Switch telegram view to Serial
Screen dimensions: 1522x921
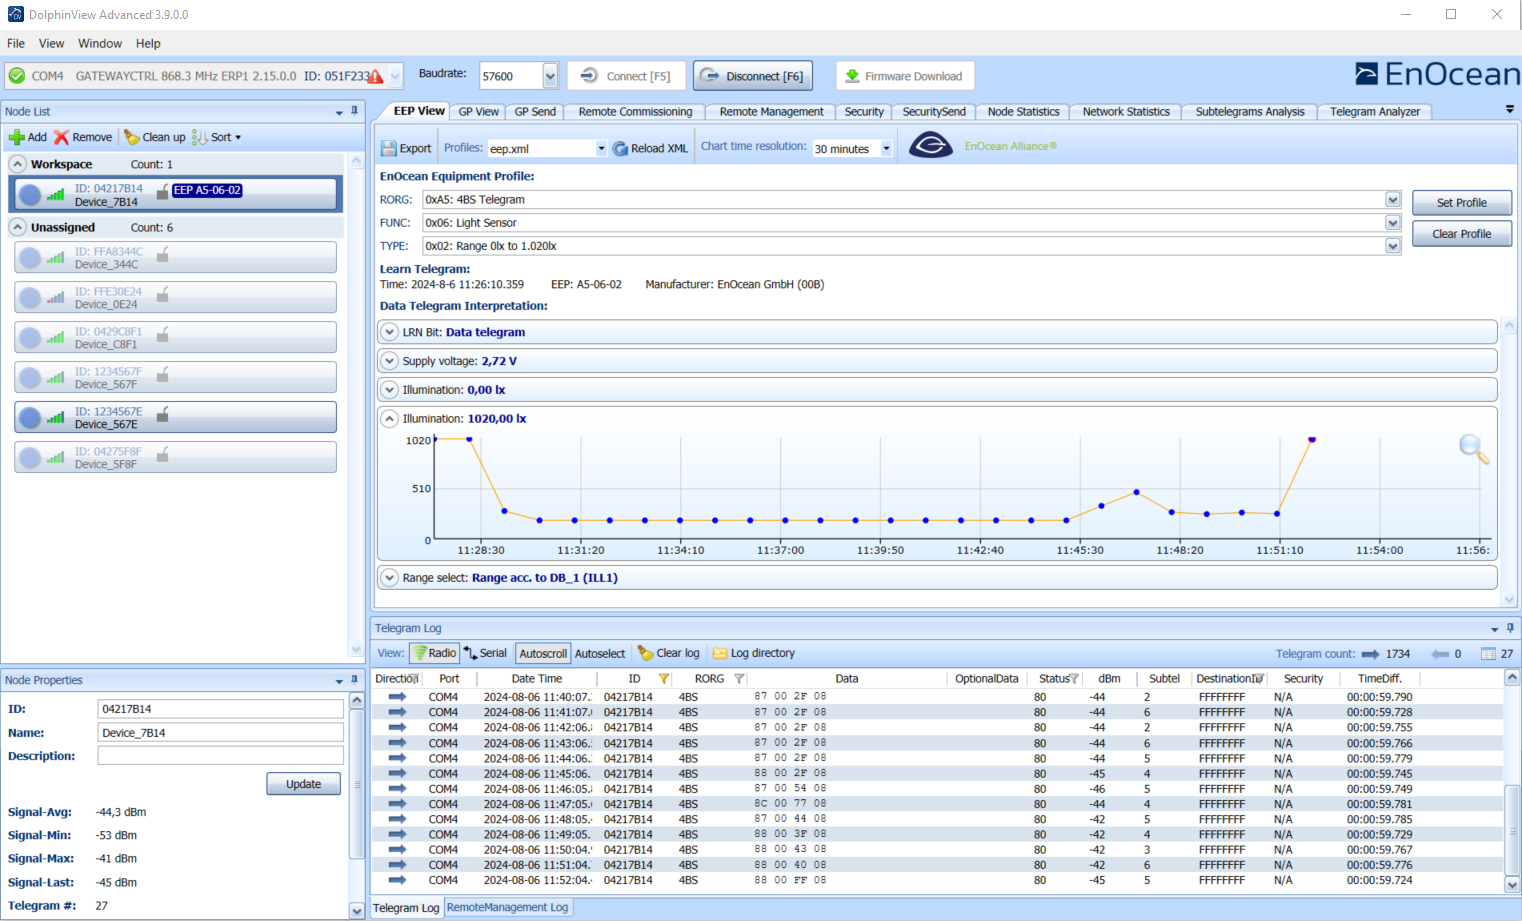pyautogui.click(x=485, y=653)
